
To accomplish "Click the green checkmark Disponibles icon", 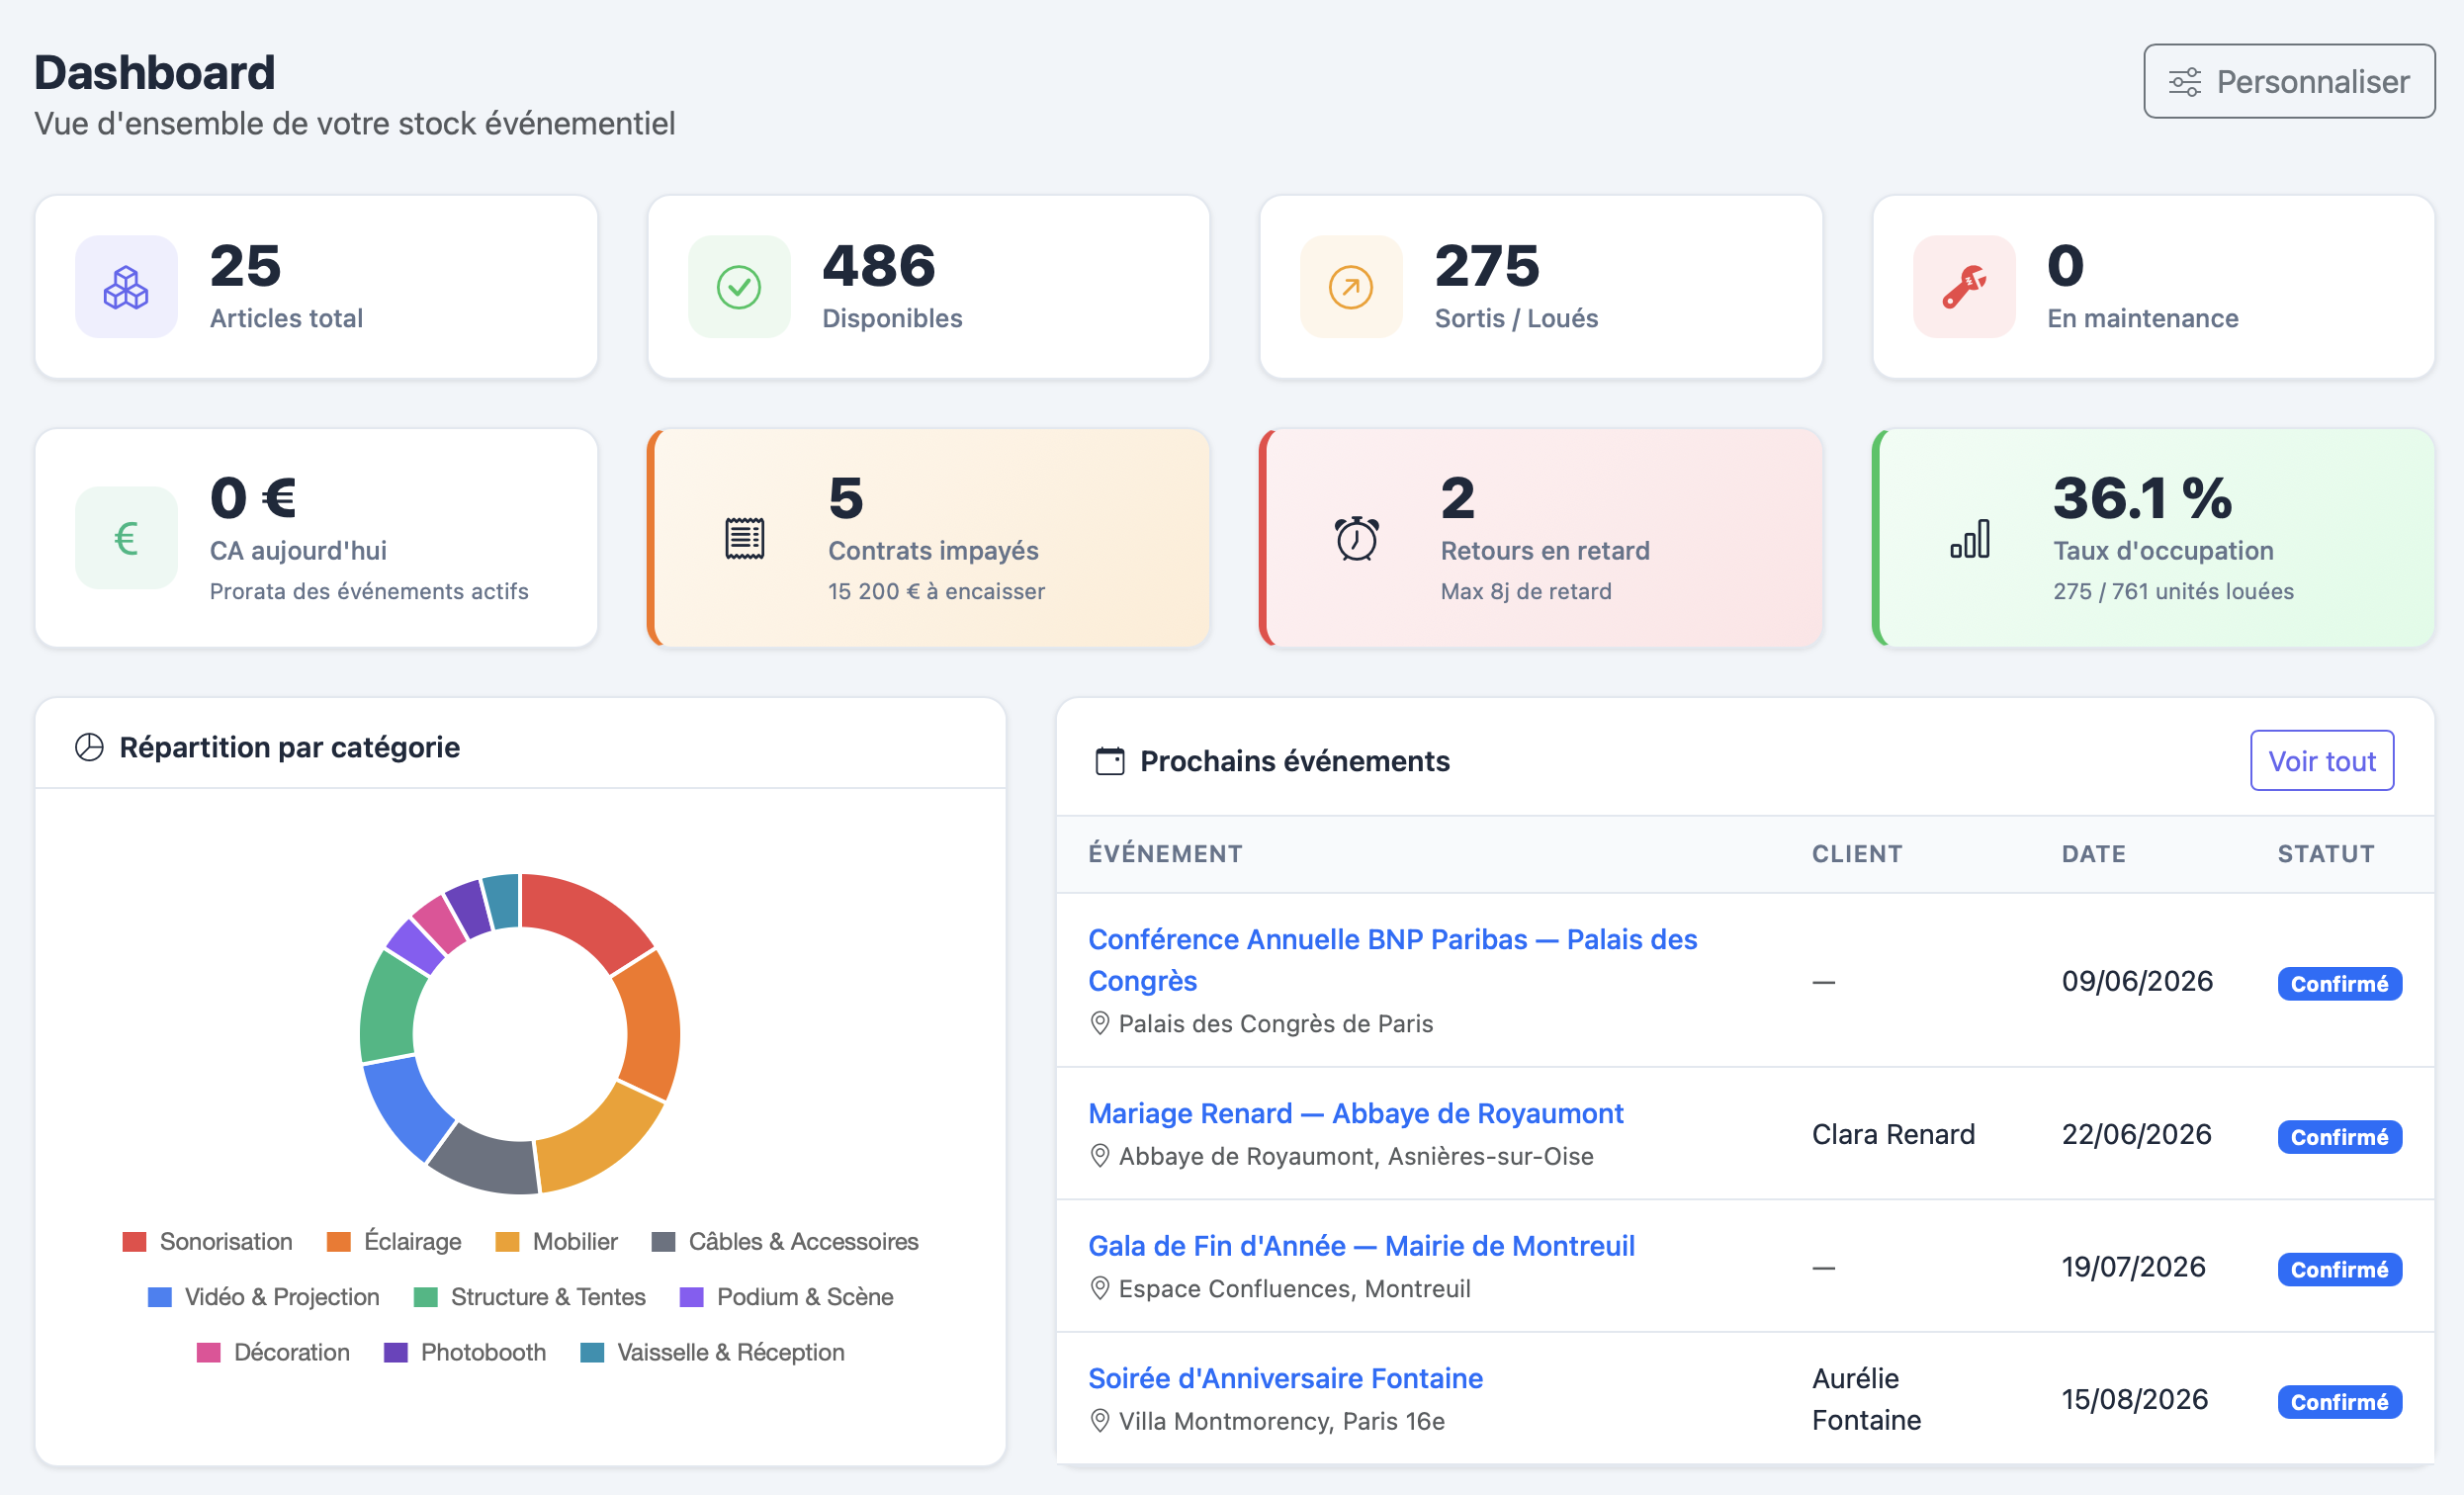I will (739, 287).
